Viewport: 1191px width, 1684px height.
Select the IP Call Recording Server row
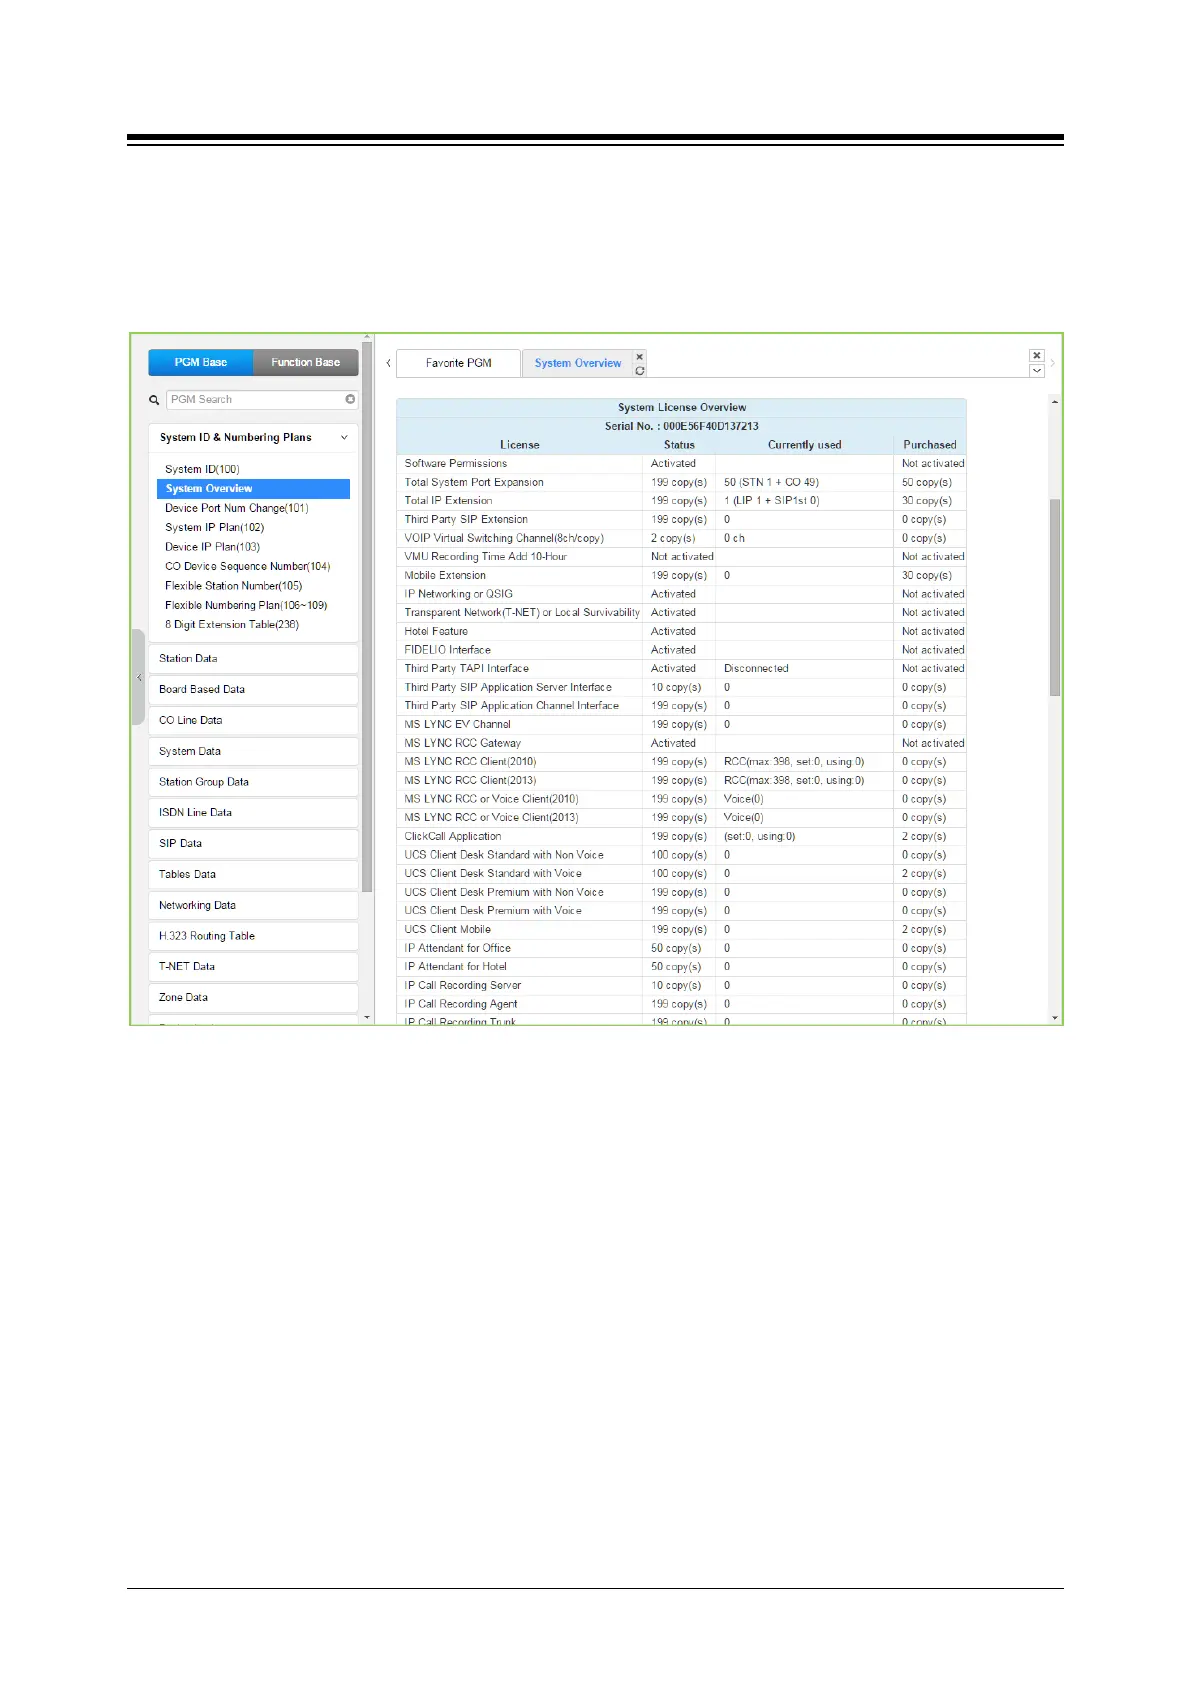pyautogui.click(x=681, y=986)
